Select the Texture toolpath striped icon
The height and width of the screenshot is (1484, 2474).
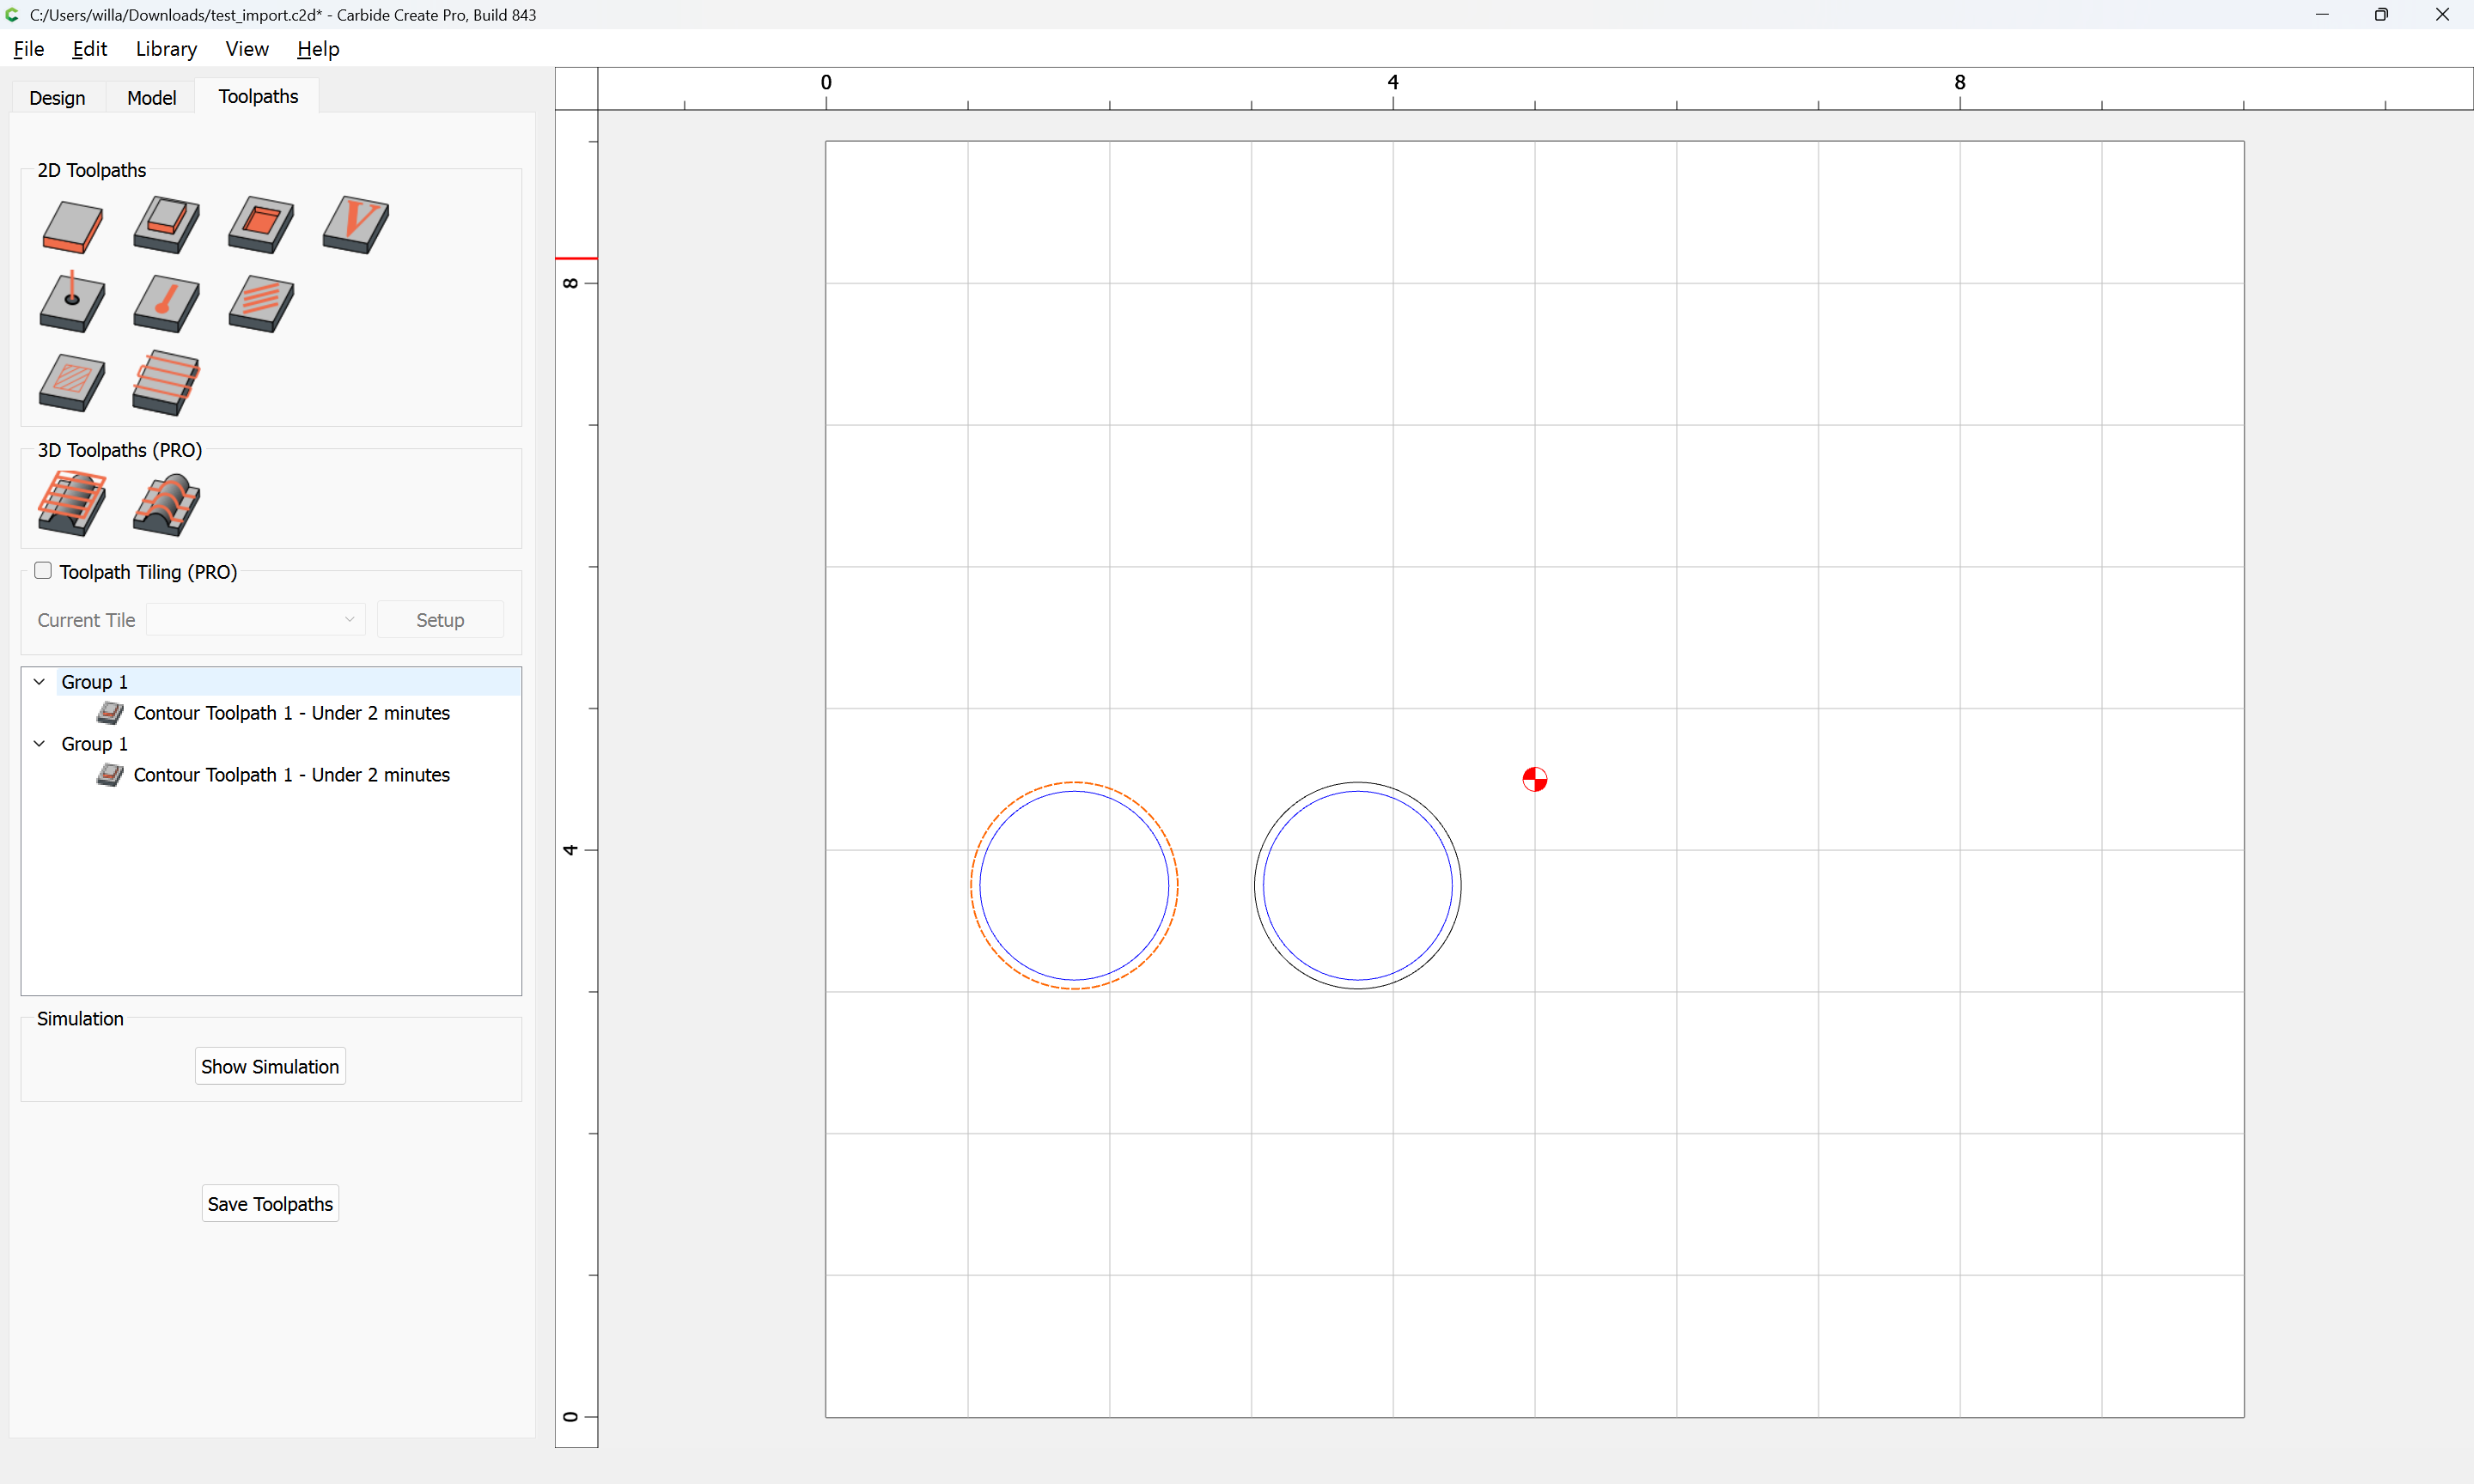tap(261, 304)
